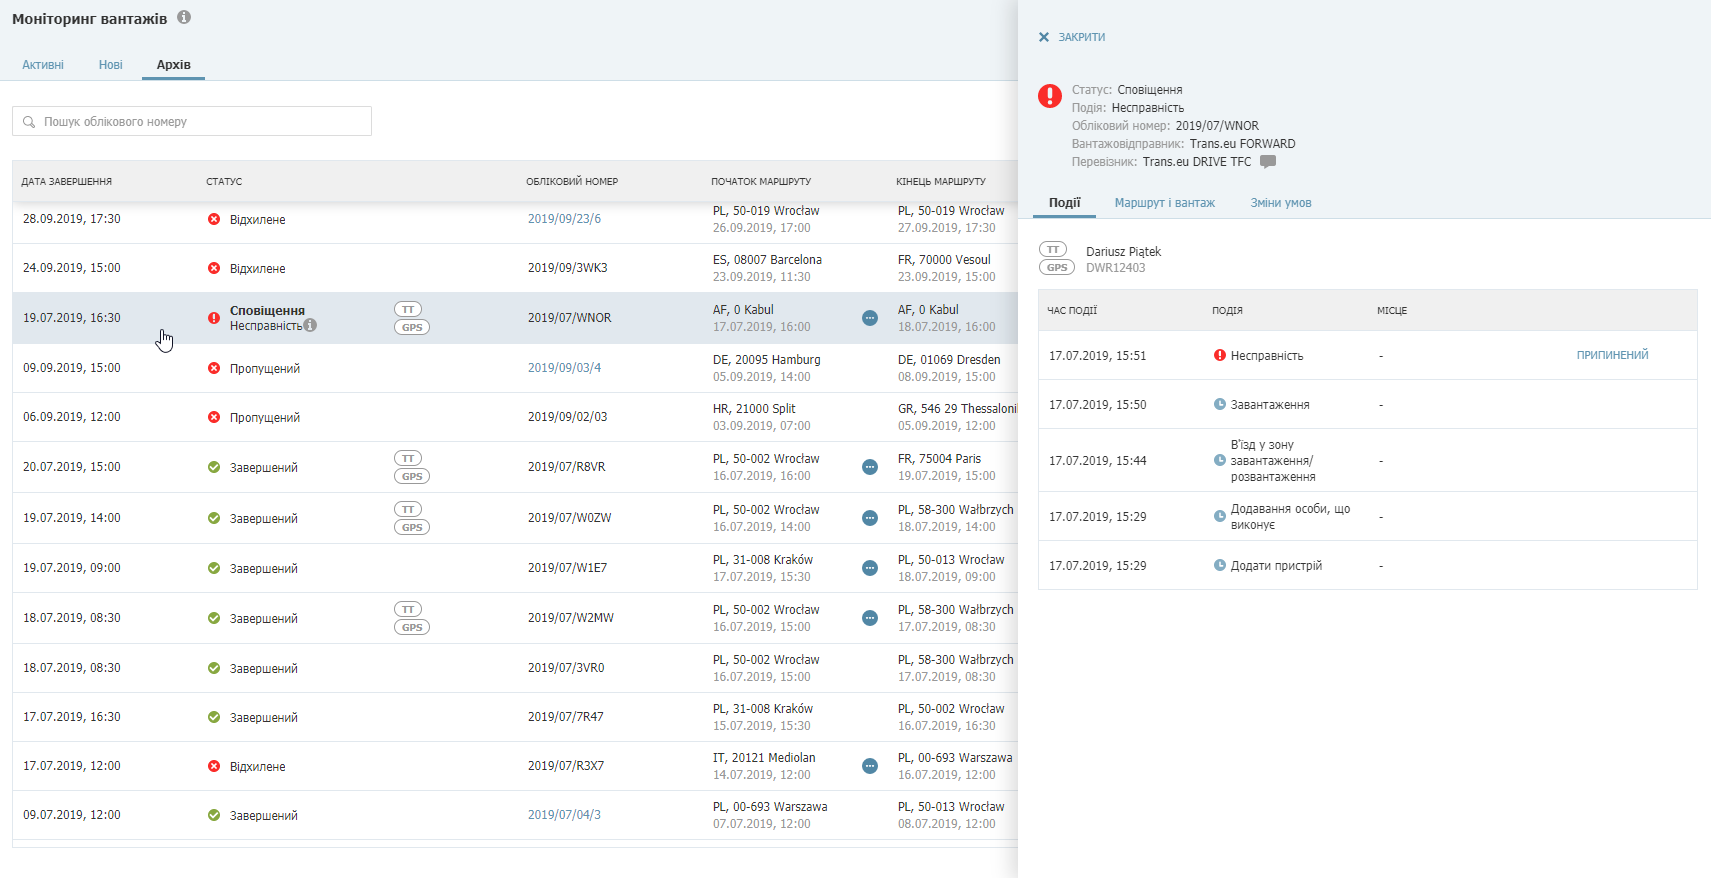Click the date 09.07.2019, 12:00

[x=72, y=815]
